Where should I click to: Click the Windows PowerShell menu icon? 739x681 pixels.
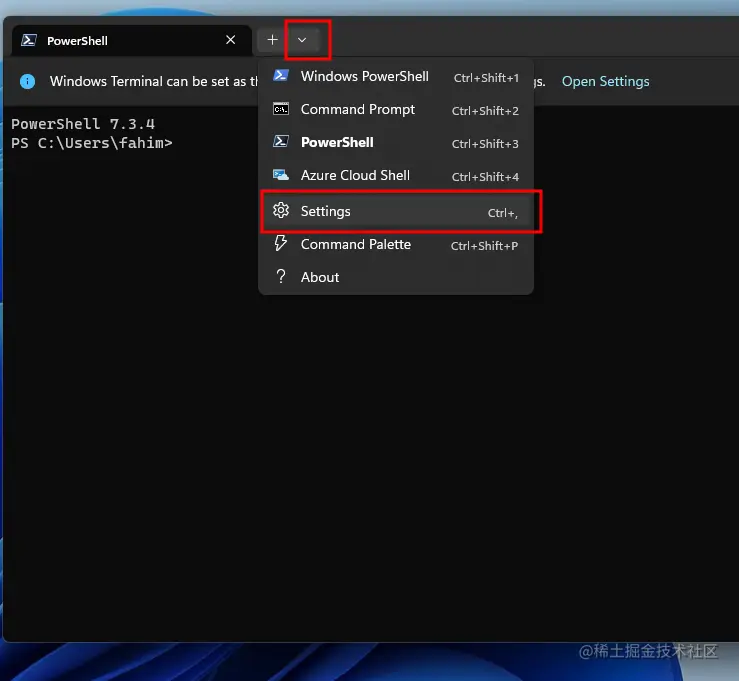(x=281, y=75)
